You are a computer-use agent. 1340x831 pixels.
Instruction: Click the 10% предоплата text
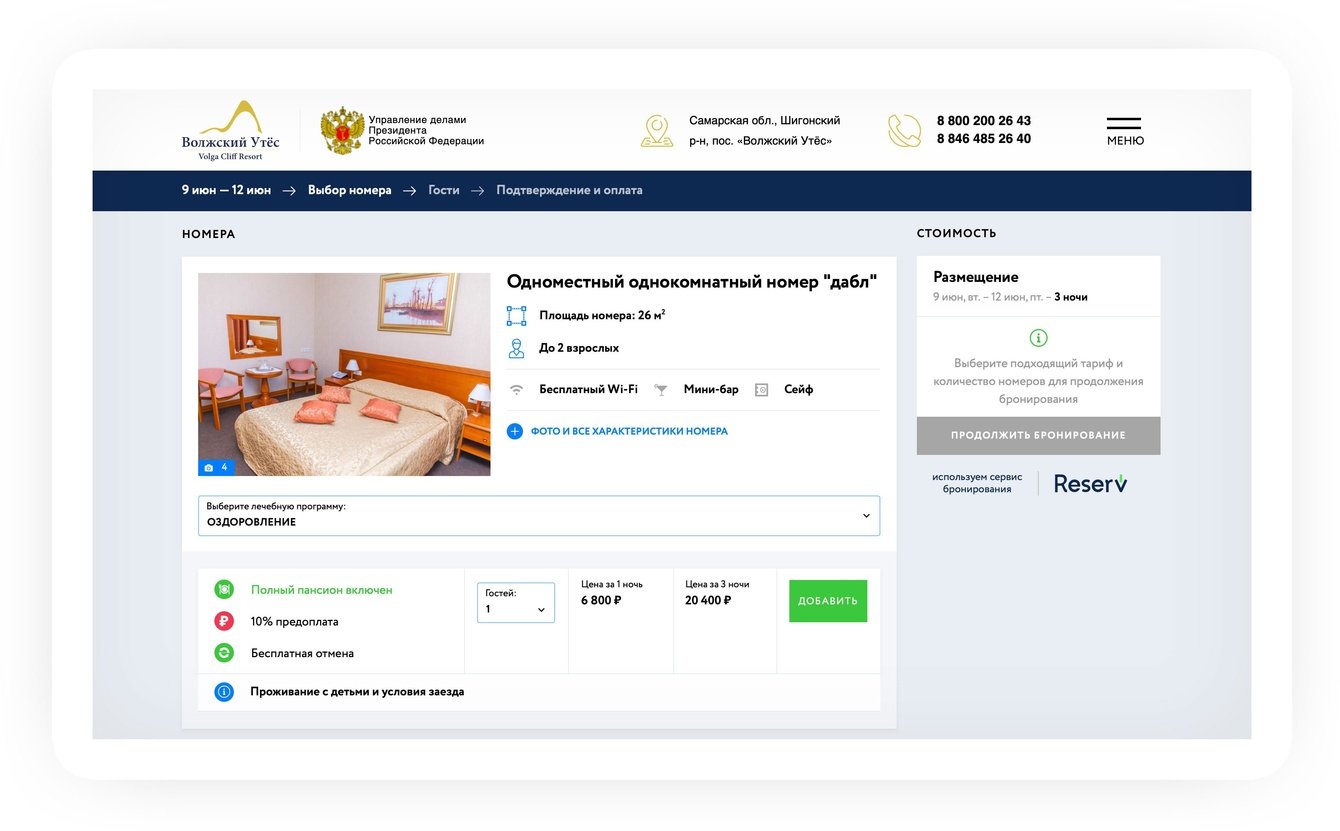point(295,621)
